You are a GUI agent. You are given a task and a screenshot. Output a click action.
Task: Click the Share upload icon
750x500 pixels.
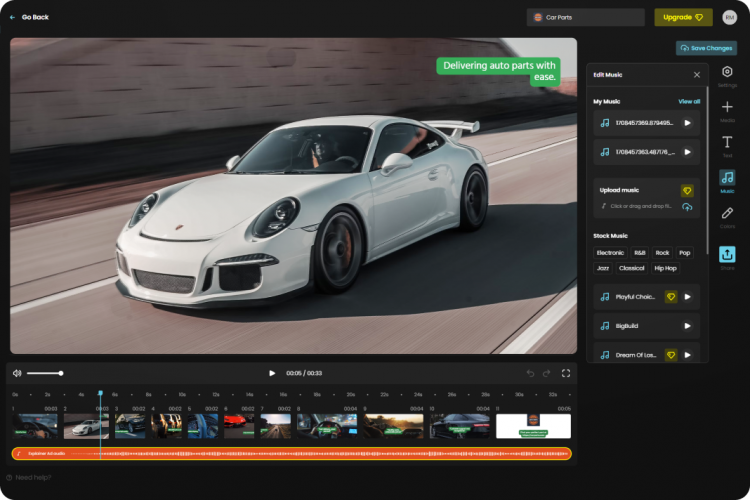point(727,254)
